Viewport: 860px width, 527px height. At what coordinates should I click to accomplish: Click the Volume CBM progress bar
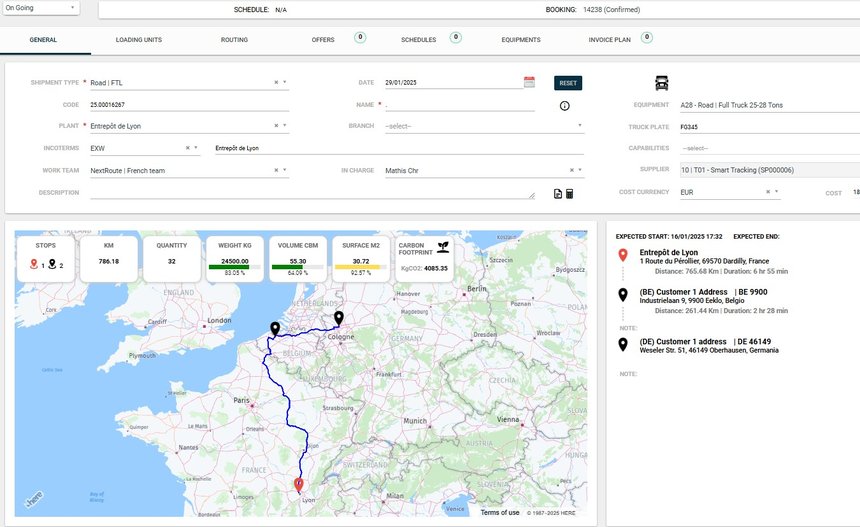pos(297,267)
